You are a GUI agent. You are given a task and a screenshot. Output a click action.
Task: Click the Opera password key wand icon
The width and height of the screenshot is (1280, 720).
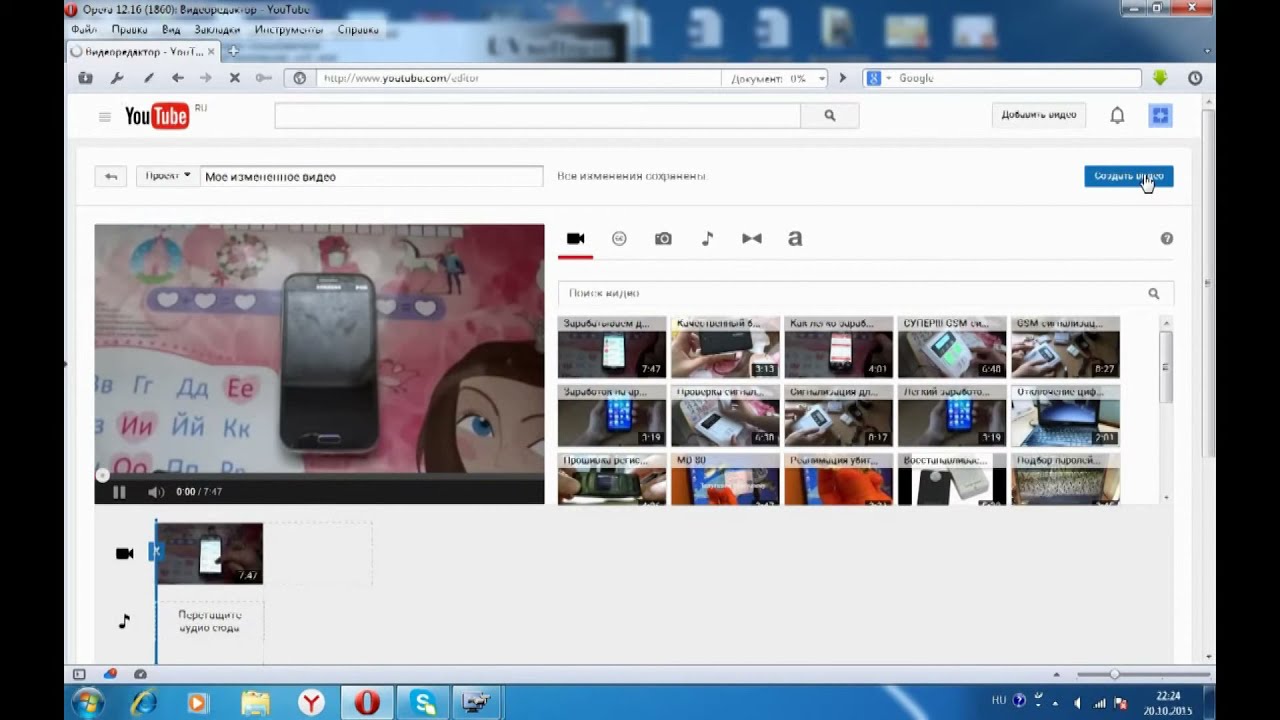[x=264, y=78]
